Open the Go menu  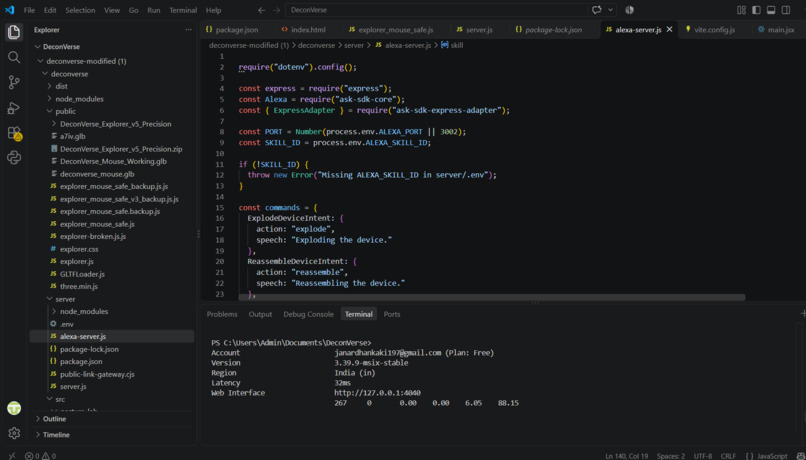(x=134, y=10)
